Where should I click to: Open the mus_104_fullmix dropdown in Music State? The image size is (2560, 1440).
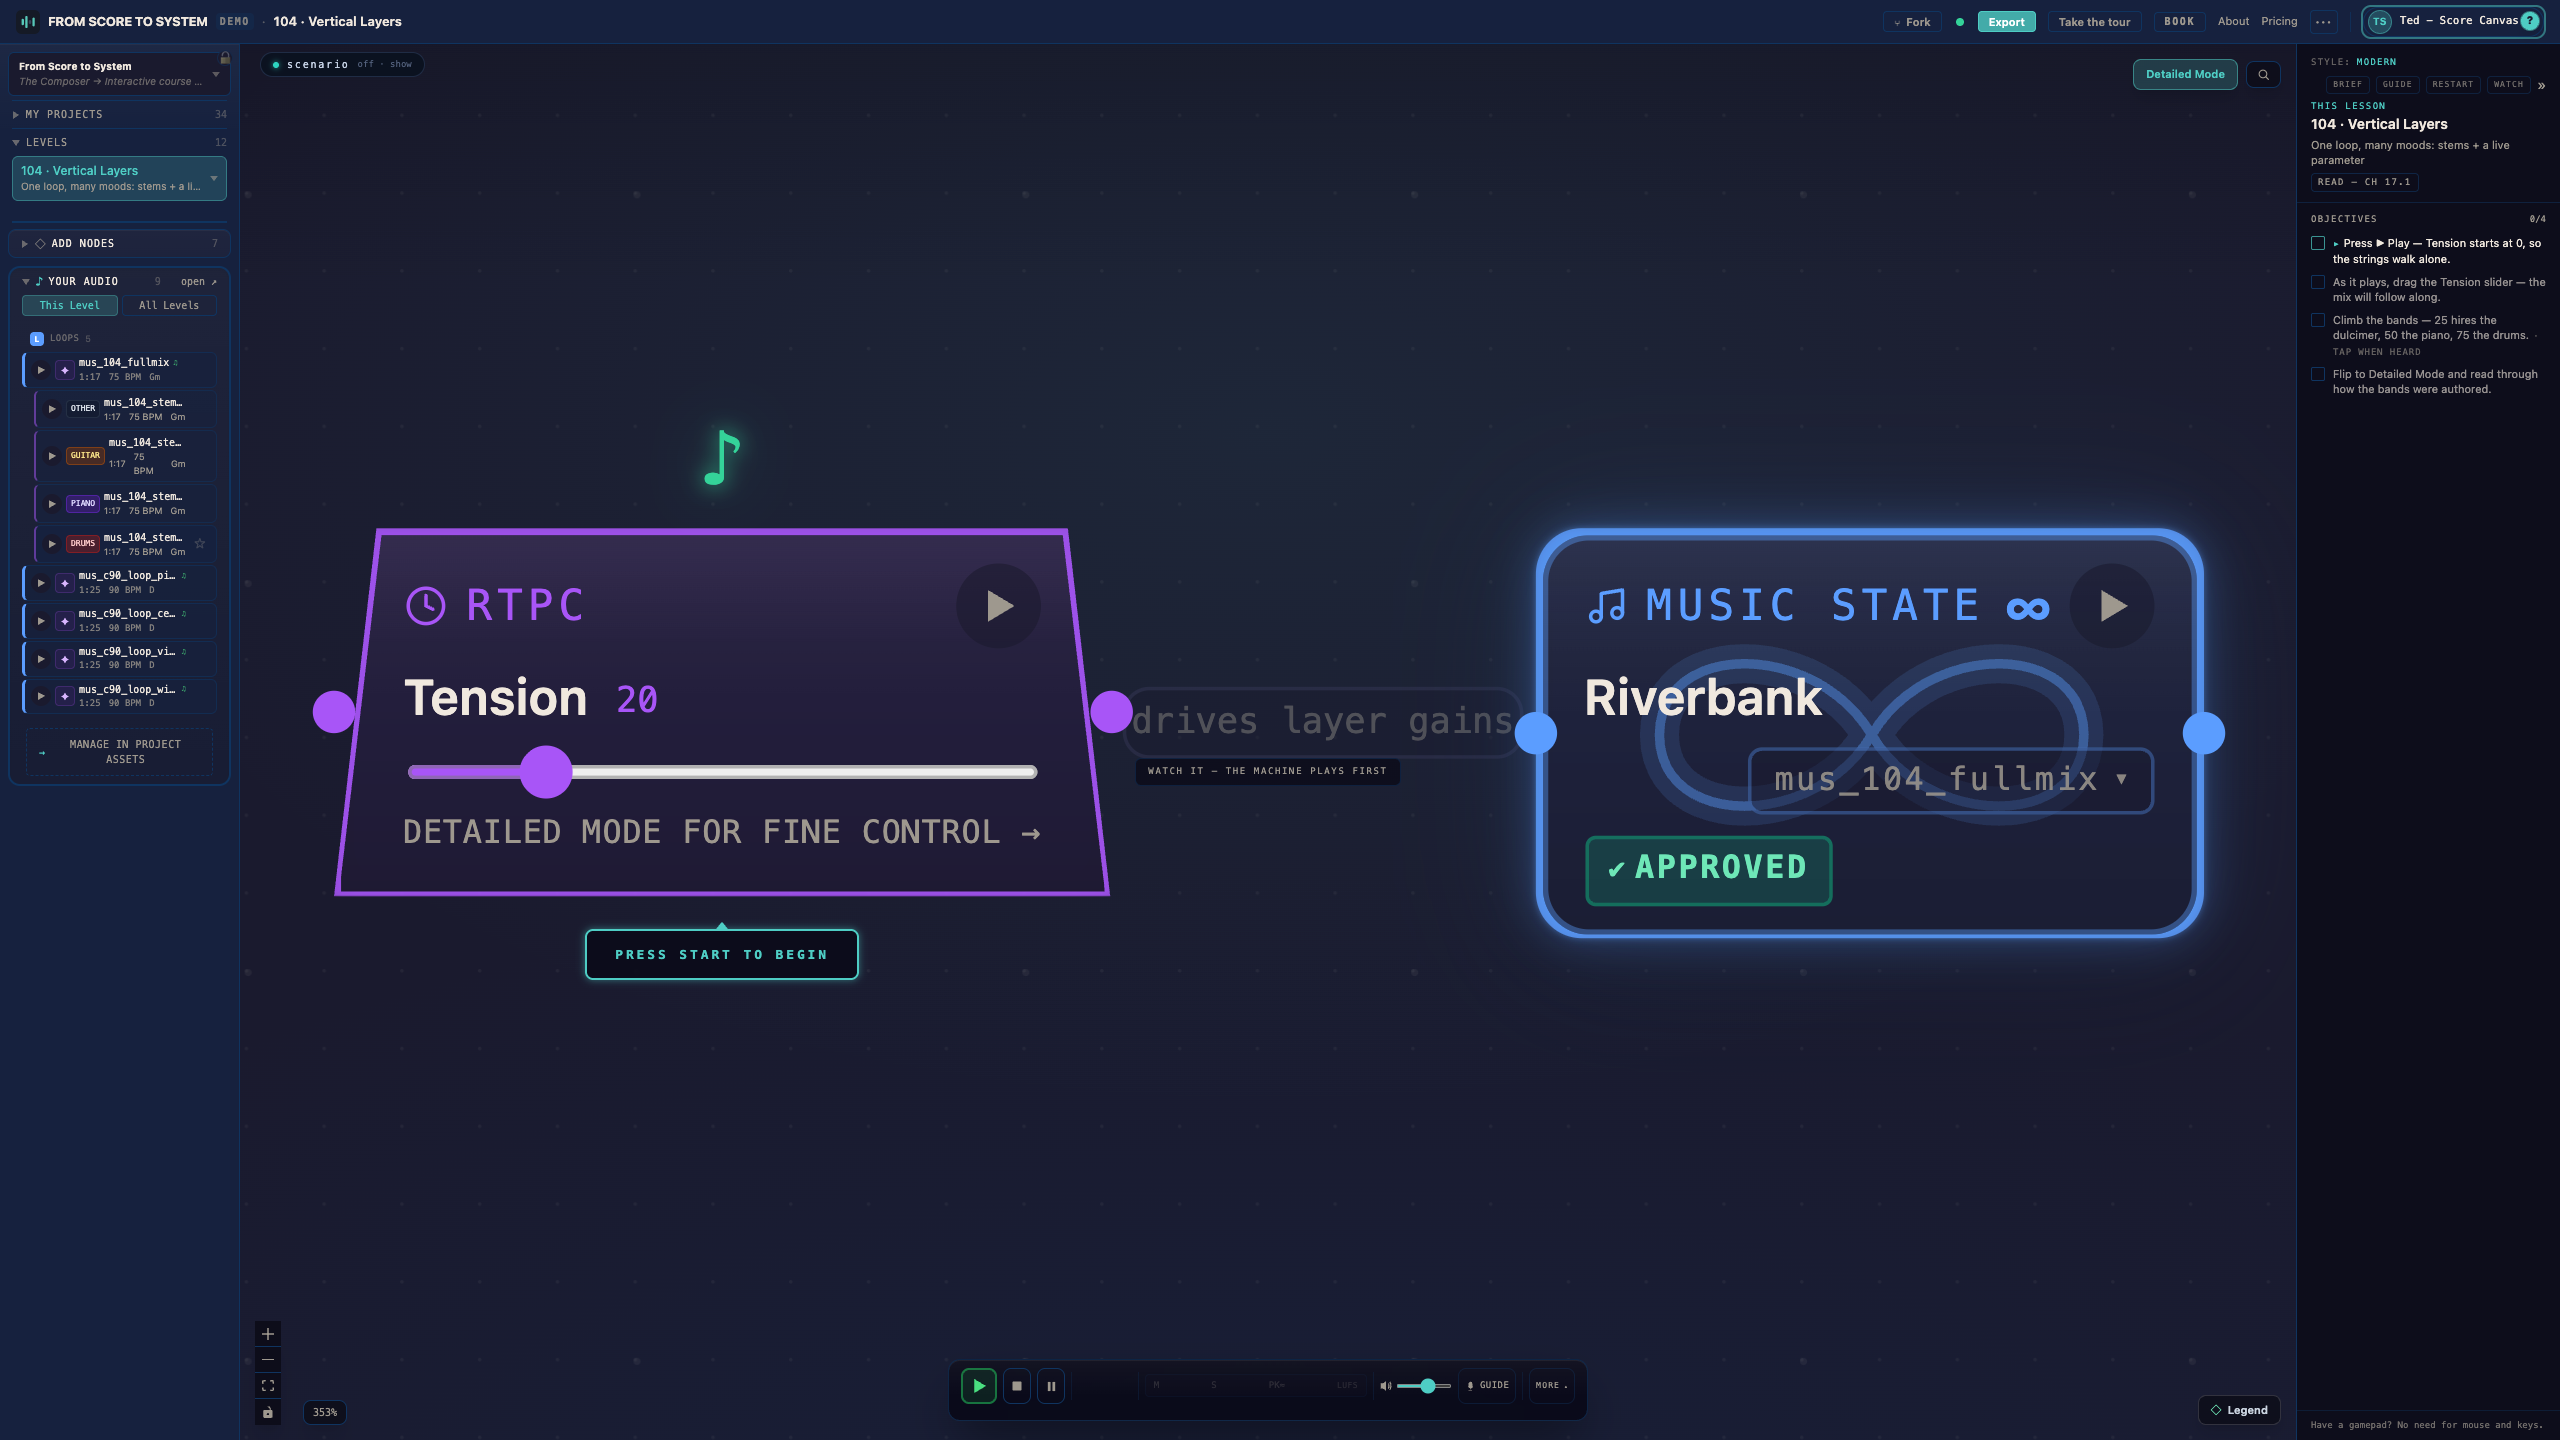click(1951, 780)
